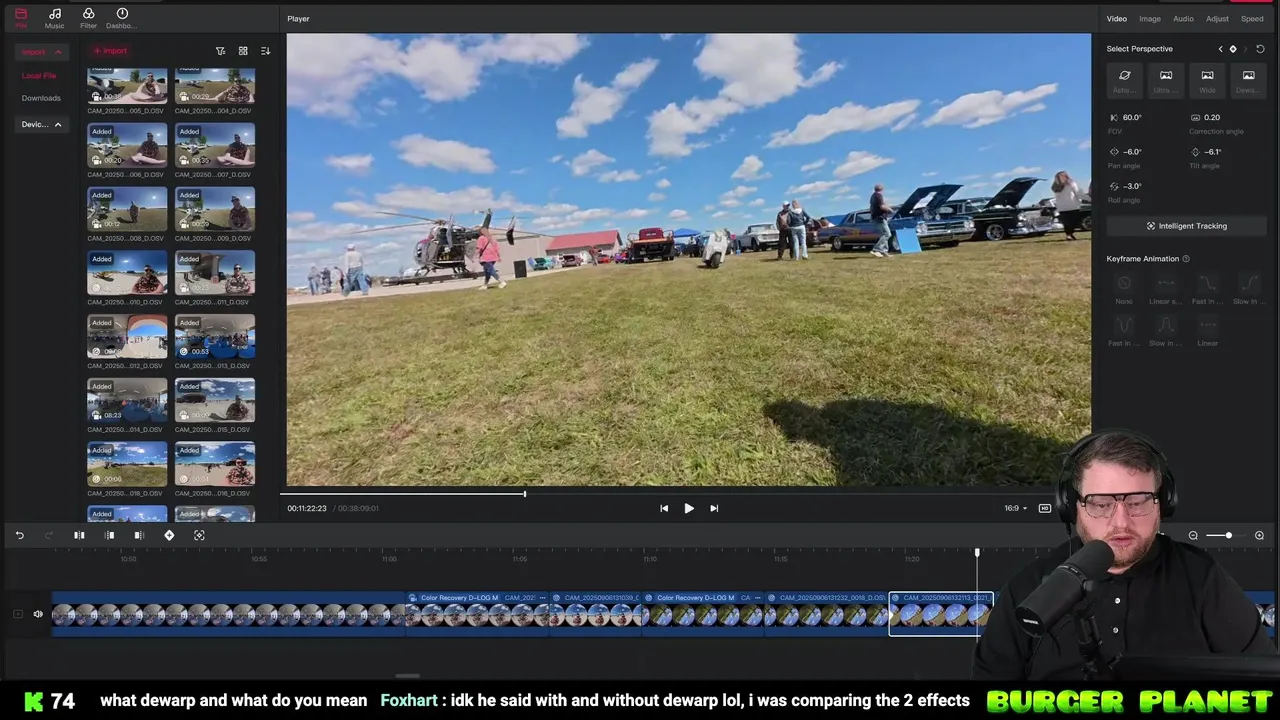Image resolution: width=1280 pixels, height=720 pixels.
Task: Edit the FOV value 60.0°
Action: [x=1132, y=117]
